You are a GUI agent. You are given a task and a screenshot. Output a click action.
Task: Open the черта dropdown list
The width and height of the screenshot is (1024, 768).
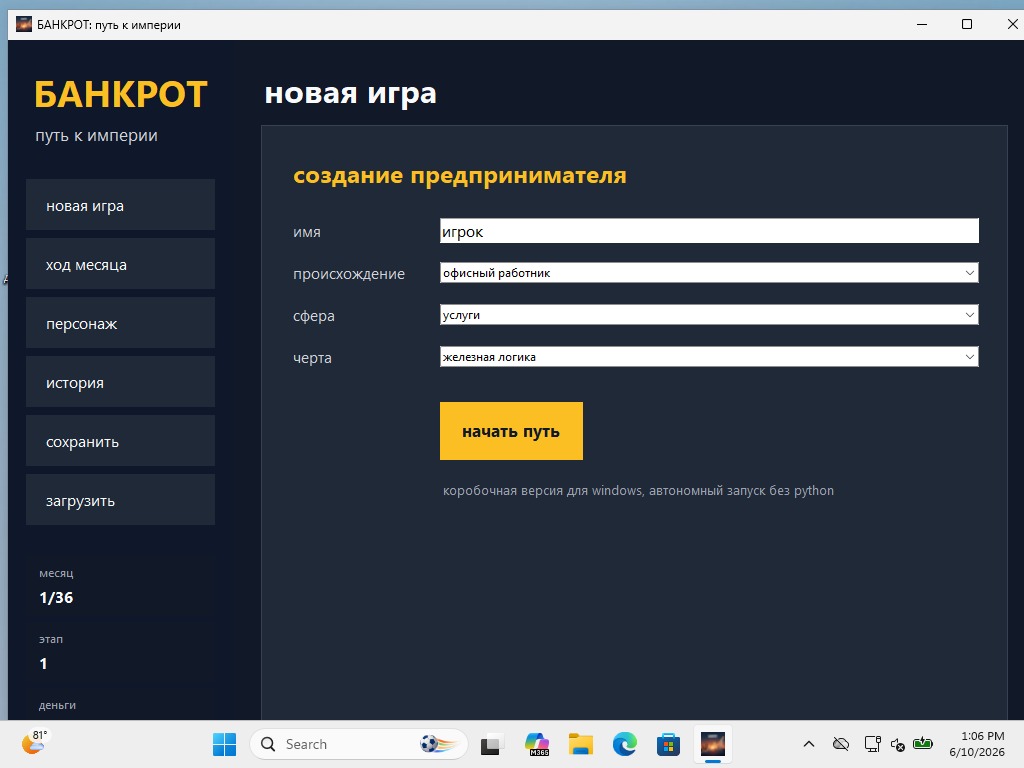(709, 357)
